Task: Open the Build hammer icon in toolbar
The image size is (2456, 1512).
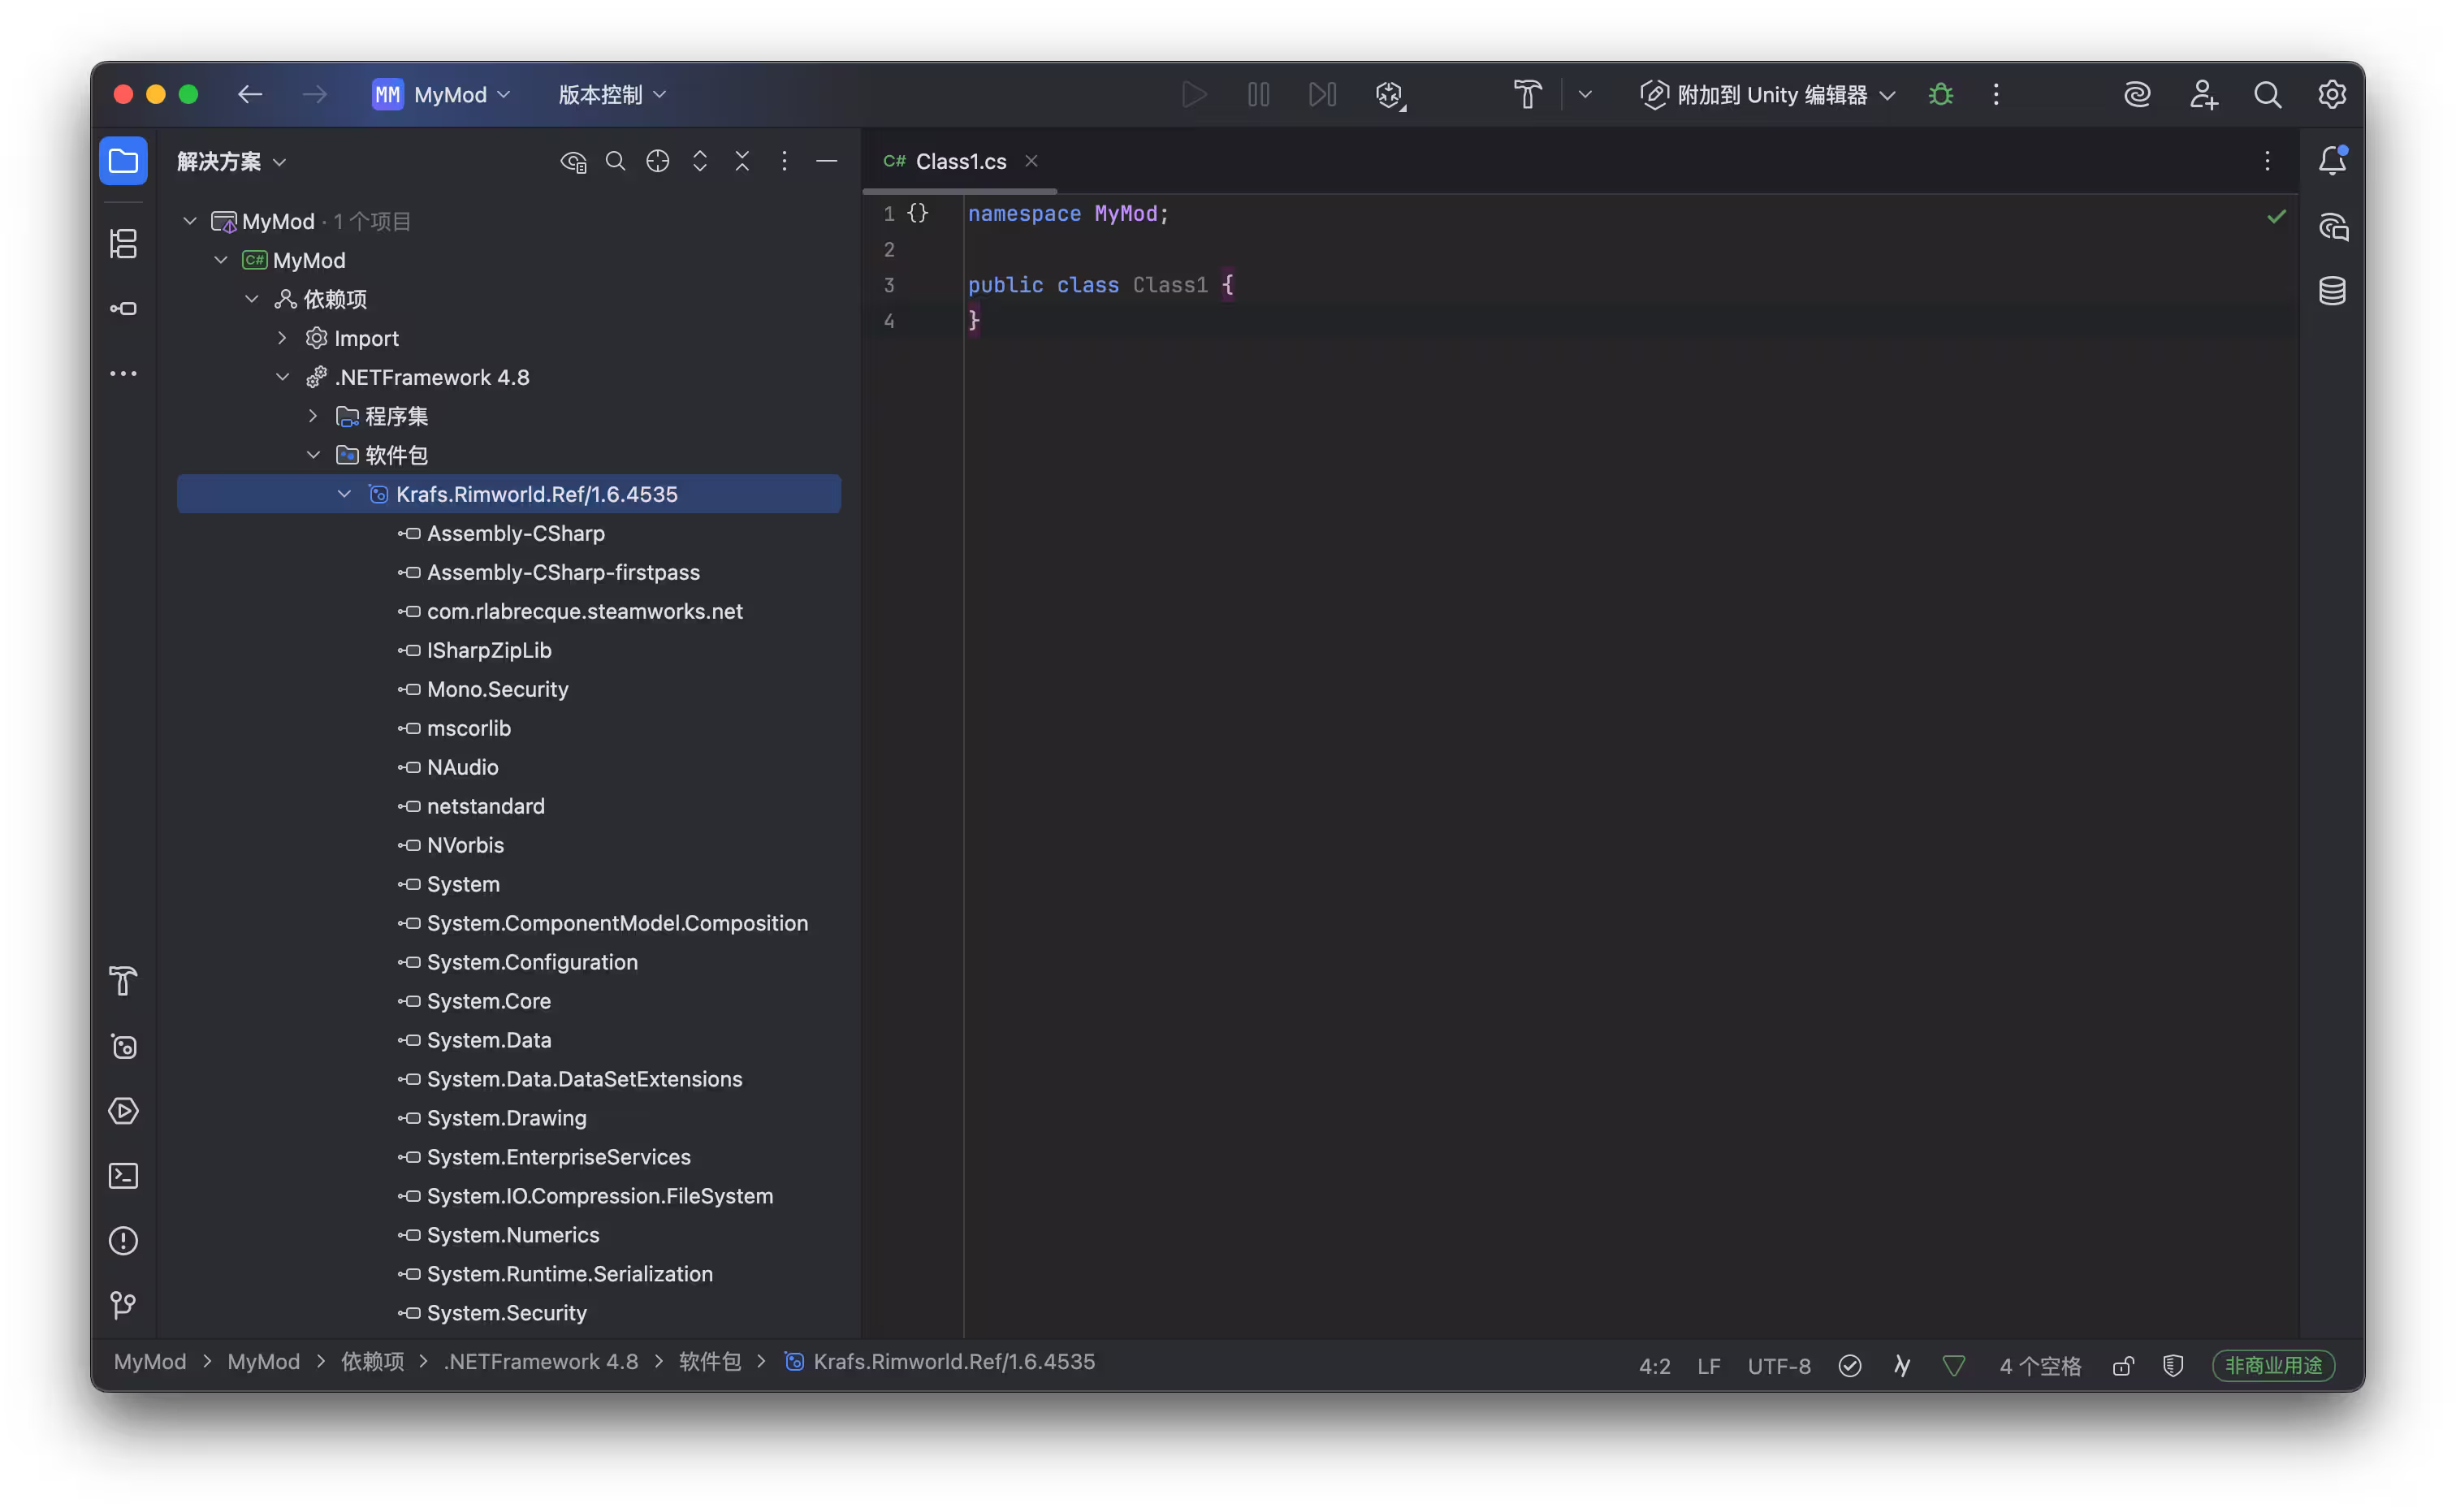Action: click(1527, 94)
